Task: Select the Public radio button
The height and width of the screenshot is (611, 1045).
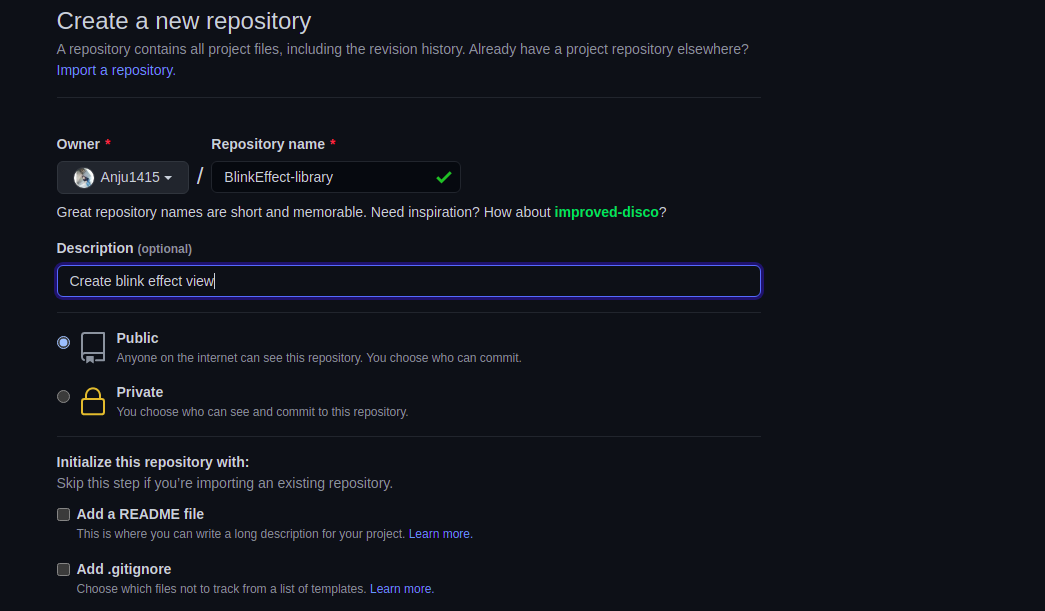Action: [64, 342]
